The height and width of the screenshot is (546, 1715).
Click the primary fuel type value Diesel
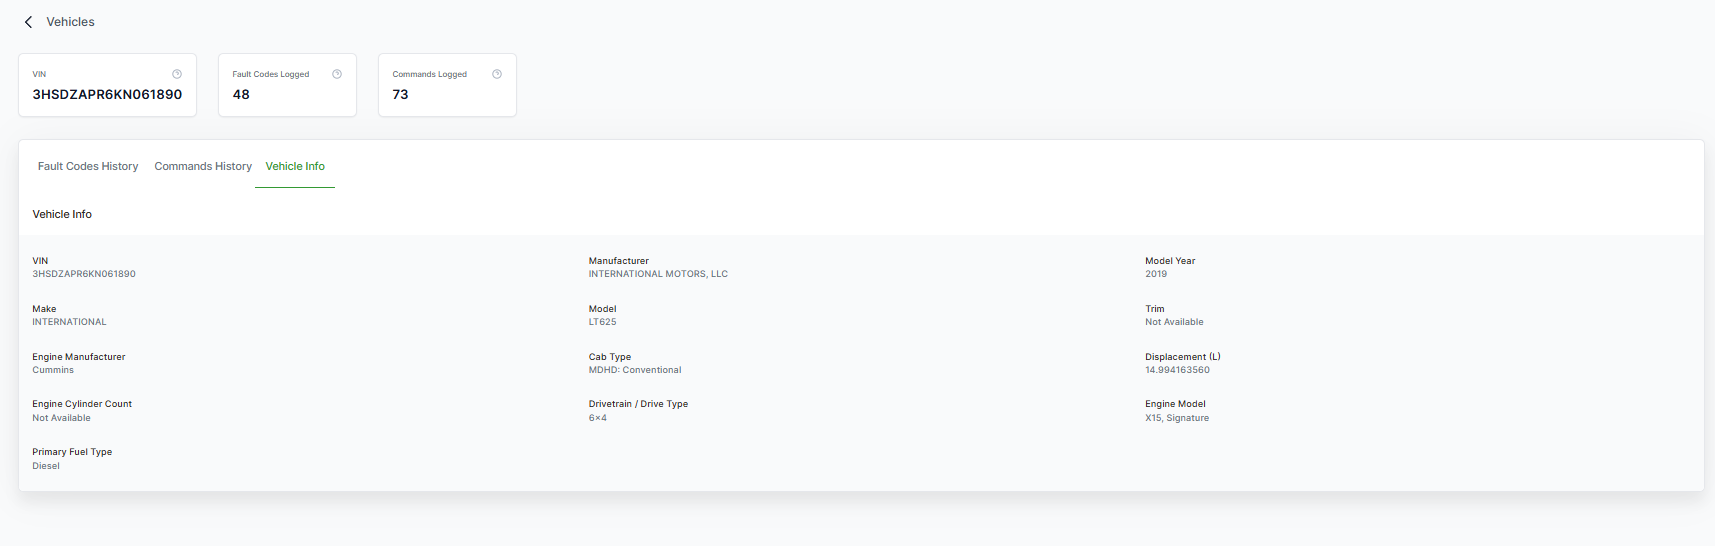46,466
